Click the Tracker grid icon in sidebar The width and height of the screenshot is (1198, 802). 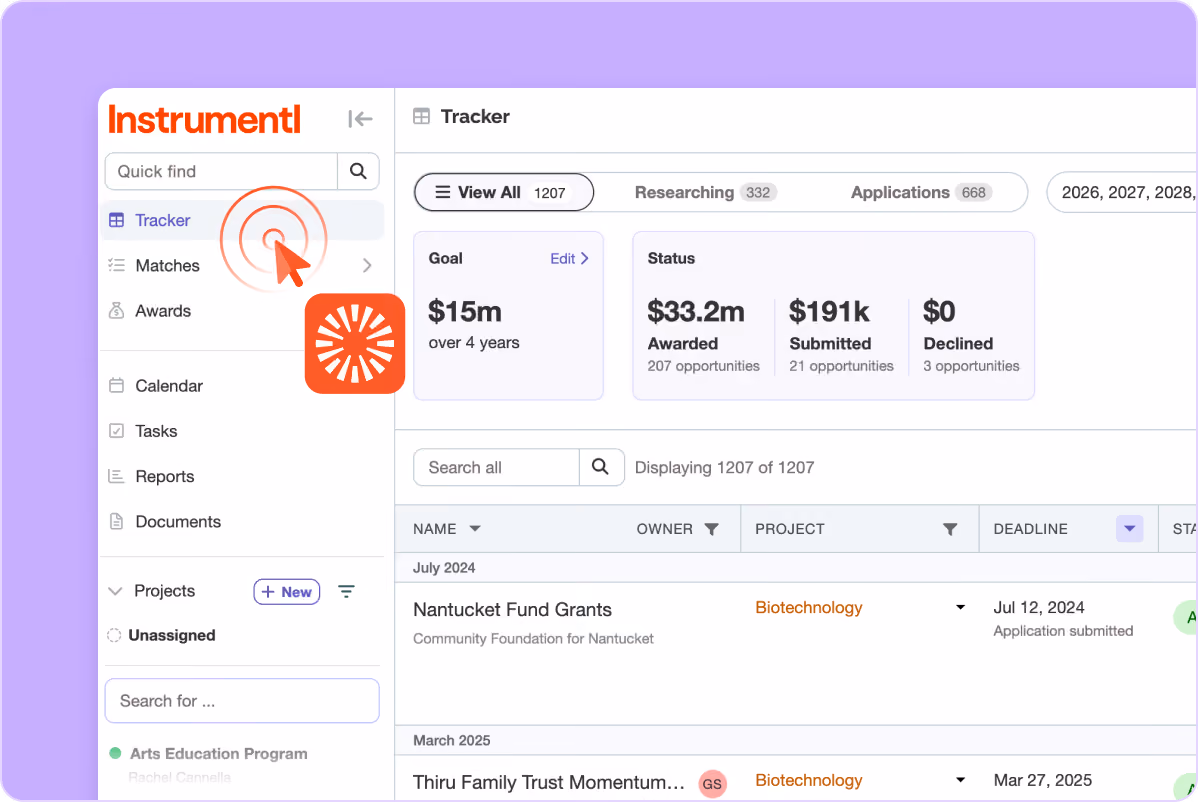click(x=116, y=220)
